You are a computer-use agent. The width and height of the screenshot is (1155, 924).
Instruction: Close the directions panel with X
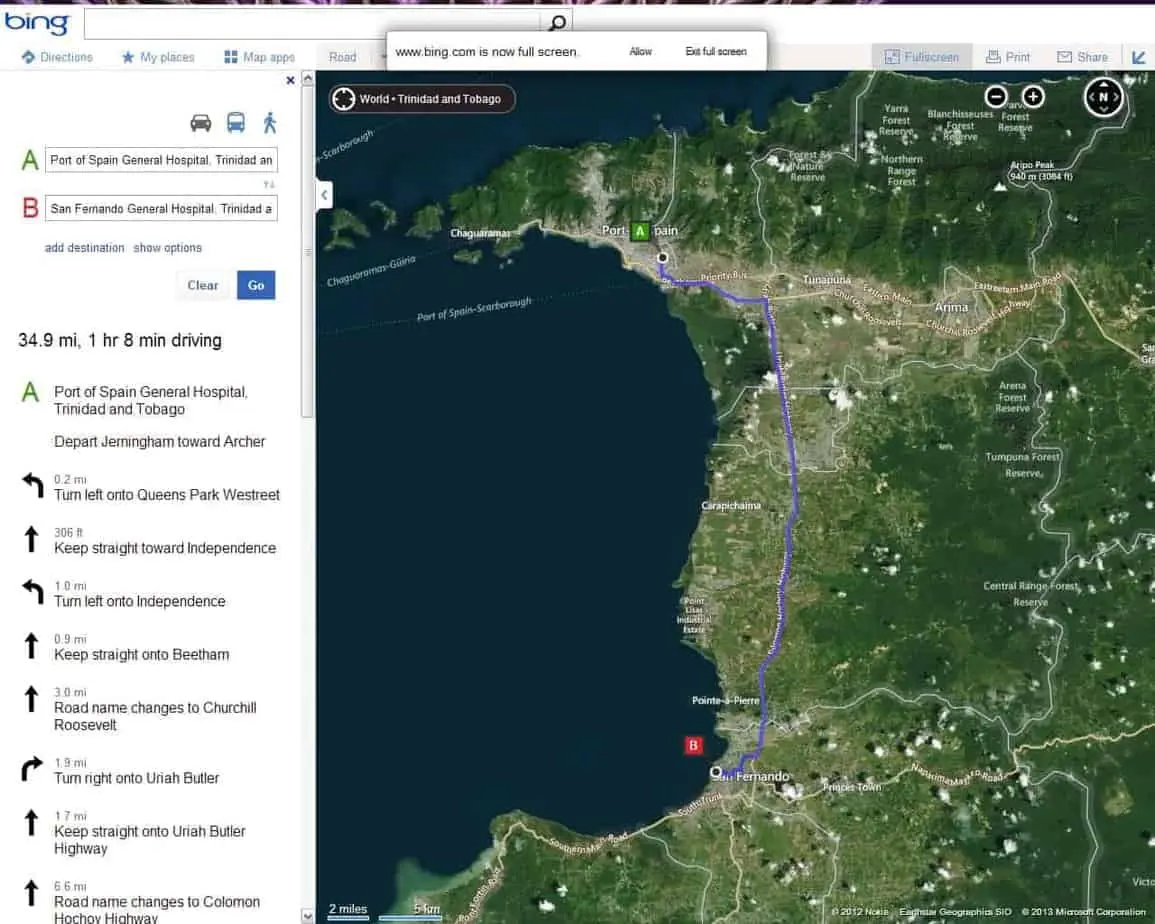point(290,80)
